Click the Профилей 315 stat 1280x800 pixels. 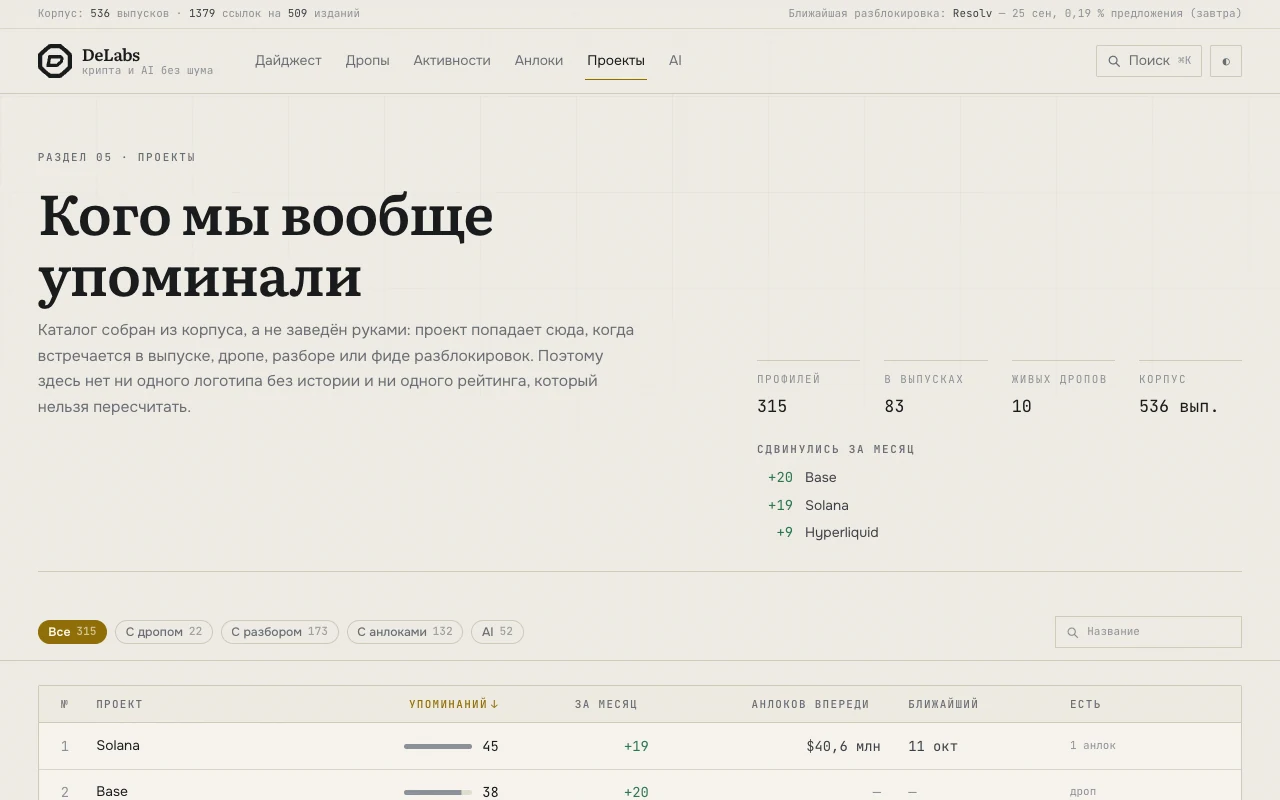(x=808, y=389)
